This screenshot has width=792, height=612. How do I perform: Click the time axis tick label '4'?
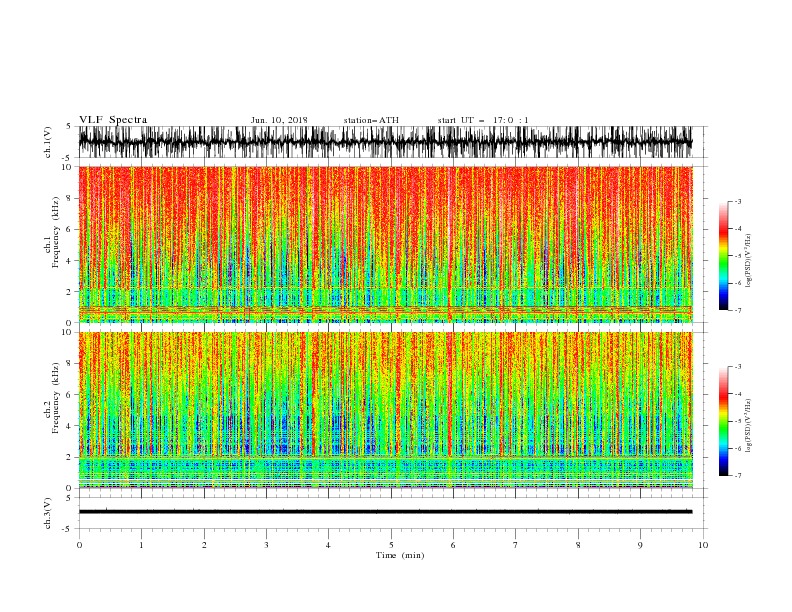coord(329,545)
